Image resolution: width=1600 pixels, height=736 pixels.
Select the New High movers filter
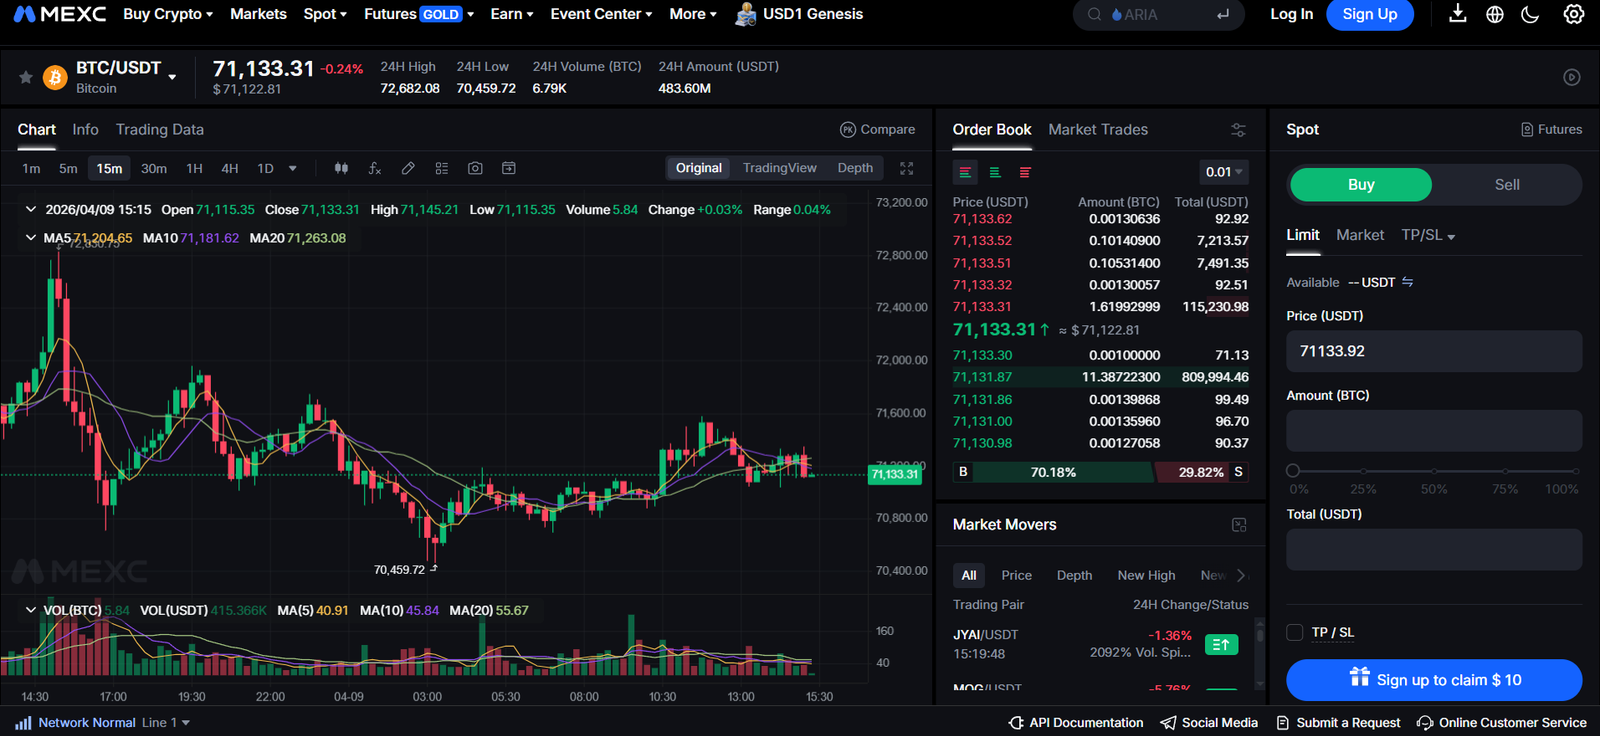1146,575
